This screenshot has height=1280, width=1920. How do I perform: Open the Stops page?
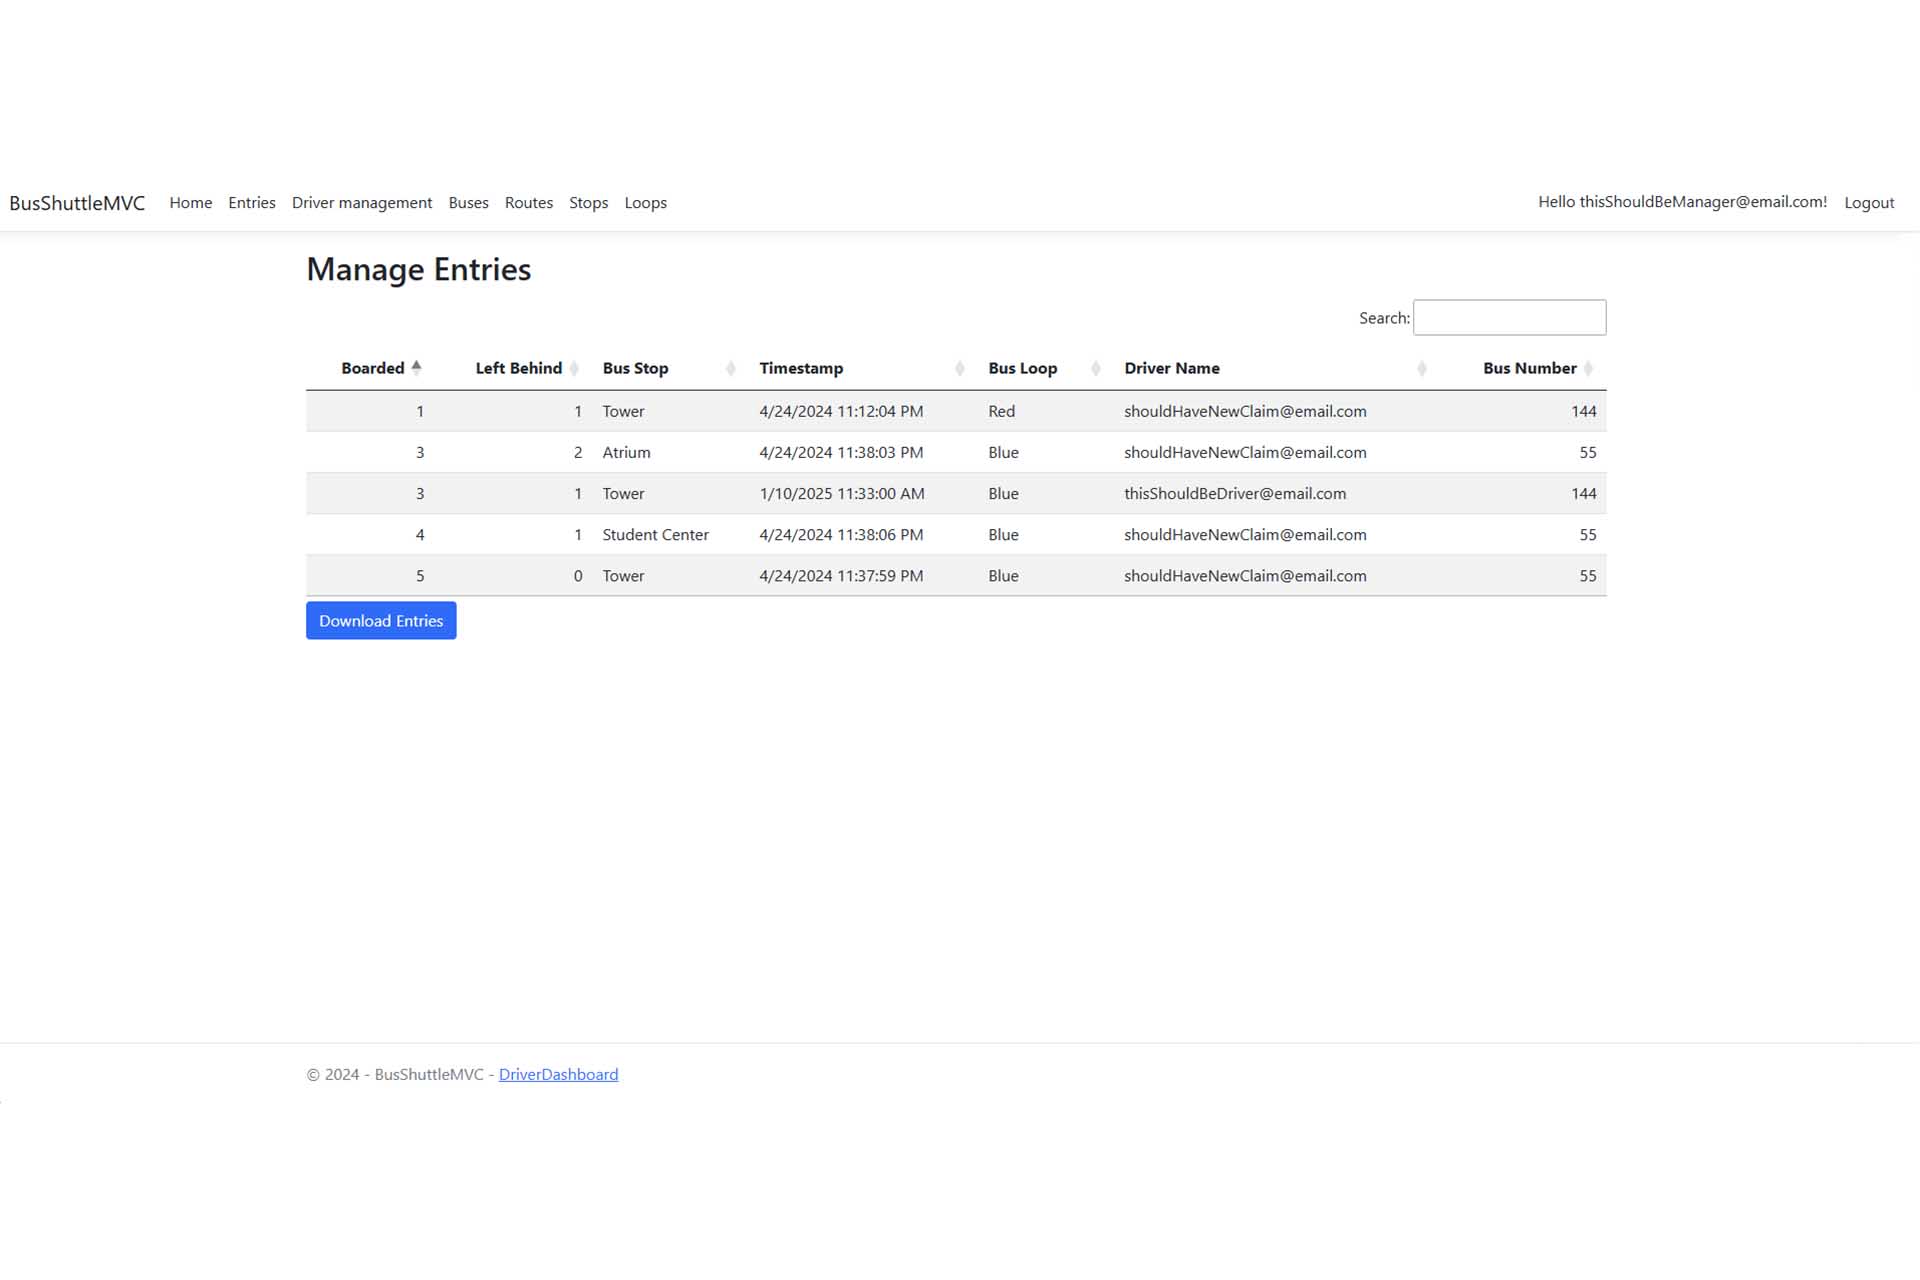pyautogui.click(x=588, y=203)
